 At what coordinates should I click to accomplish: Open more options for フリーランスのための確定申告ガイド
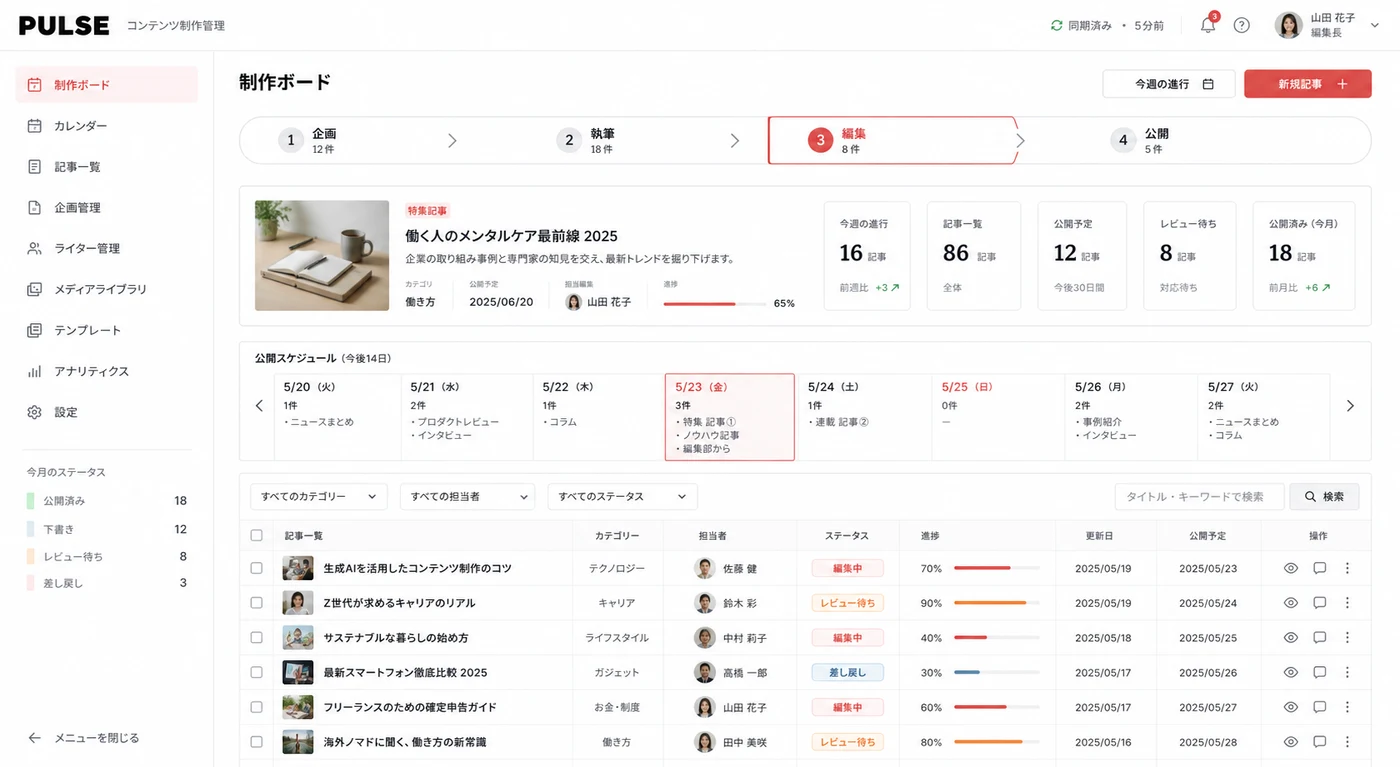[x=1347, y=707]
